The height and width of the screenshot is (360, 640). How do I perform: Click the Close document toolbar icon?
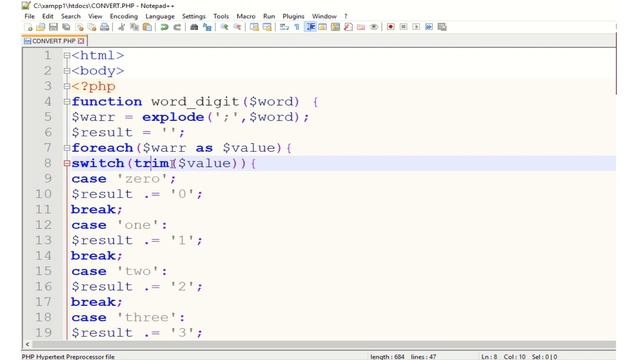coord(79,27)
